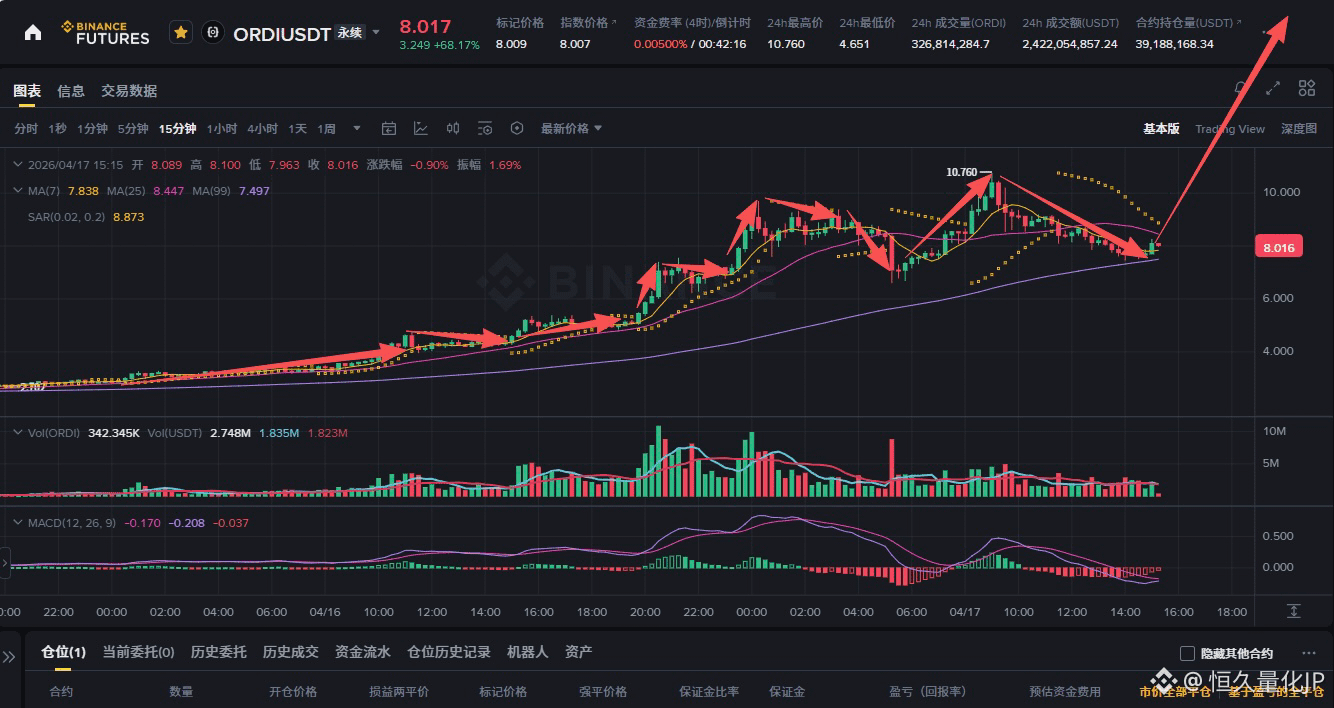The height and width of the screenshot is (708, 1334).
Task: Select the 1分钟 timeframe
Action: pos(92,128)
